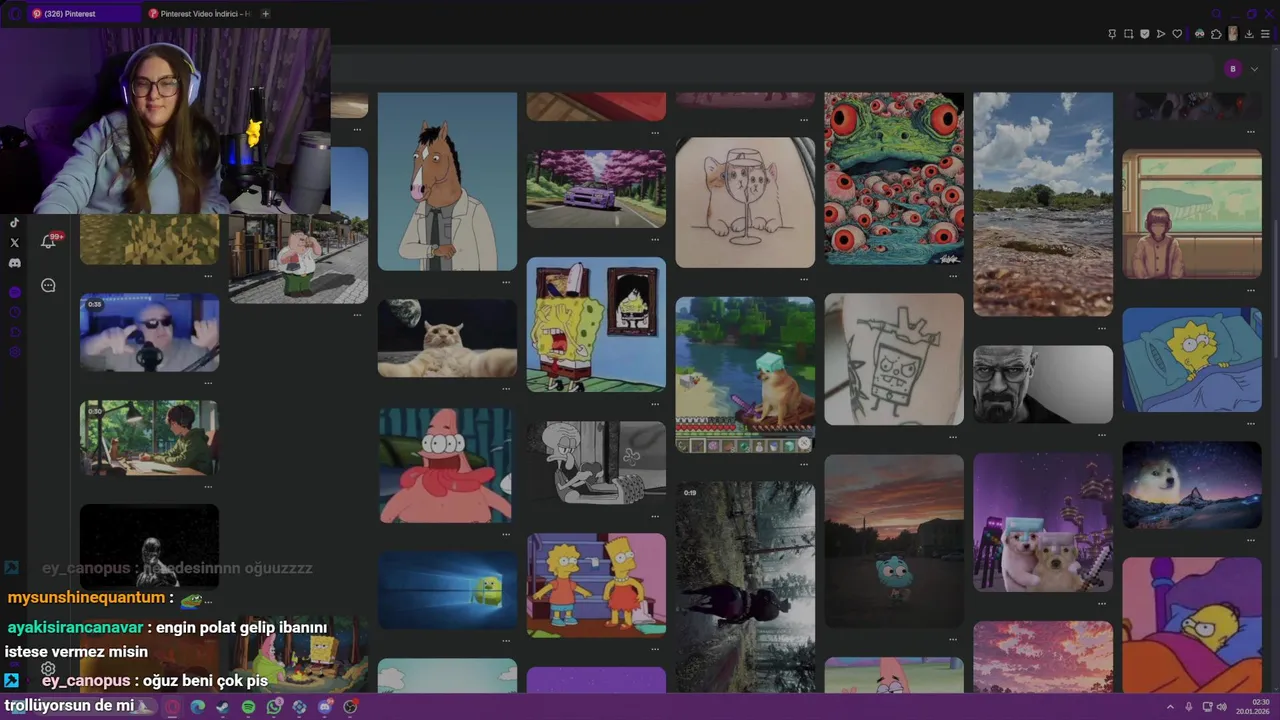The height and width of the screenshot is (720, 1280).
Task: Open Pinterest messages speech bubble
Action: [x=48, y=285]
